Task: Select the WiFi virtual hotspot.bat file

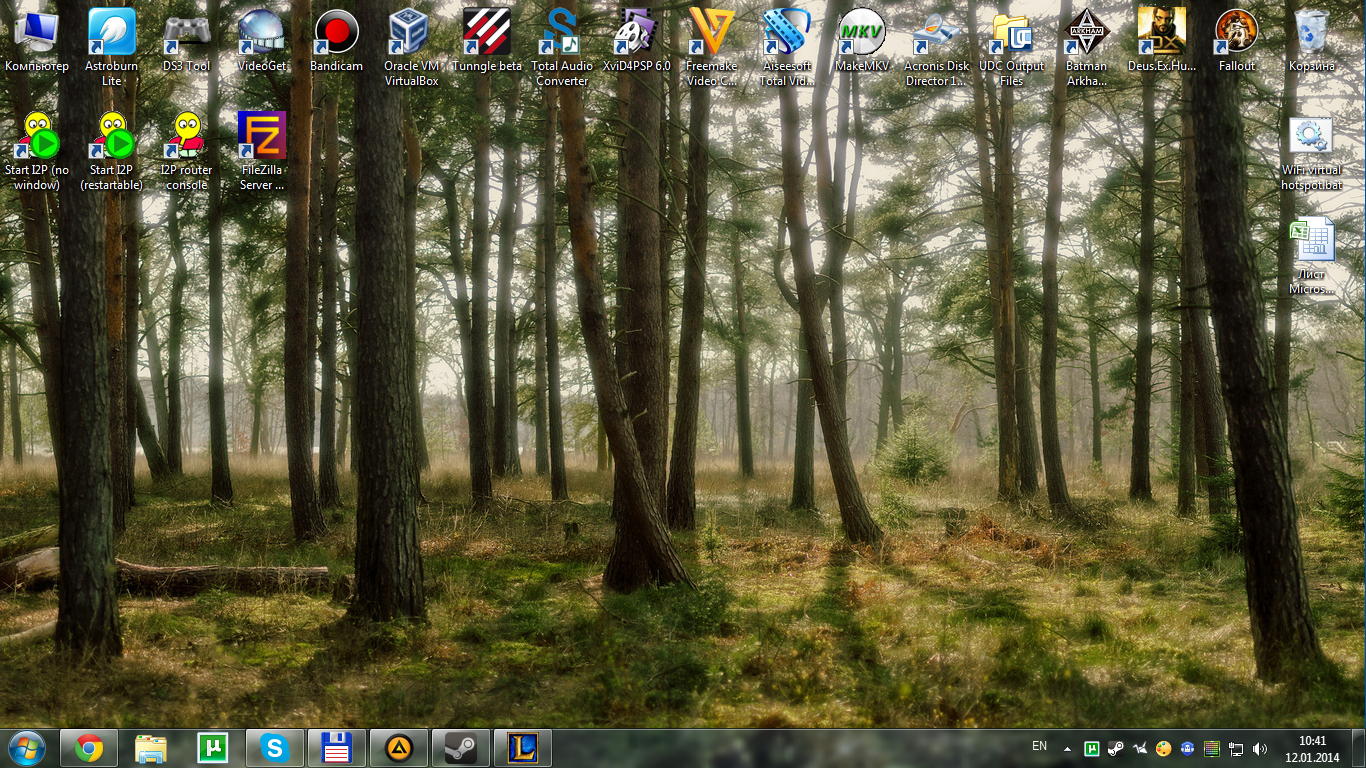Action: (1311, 137)
